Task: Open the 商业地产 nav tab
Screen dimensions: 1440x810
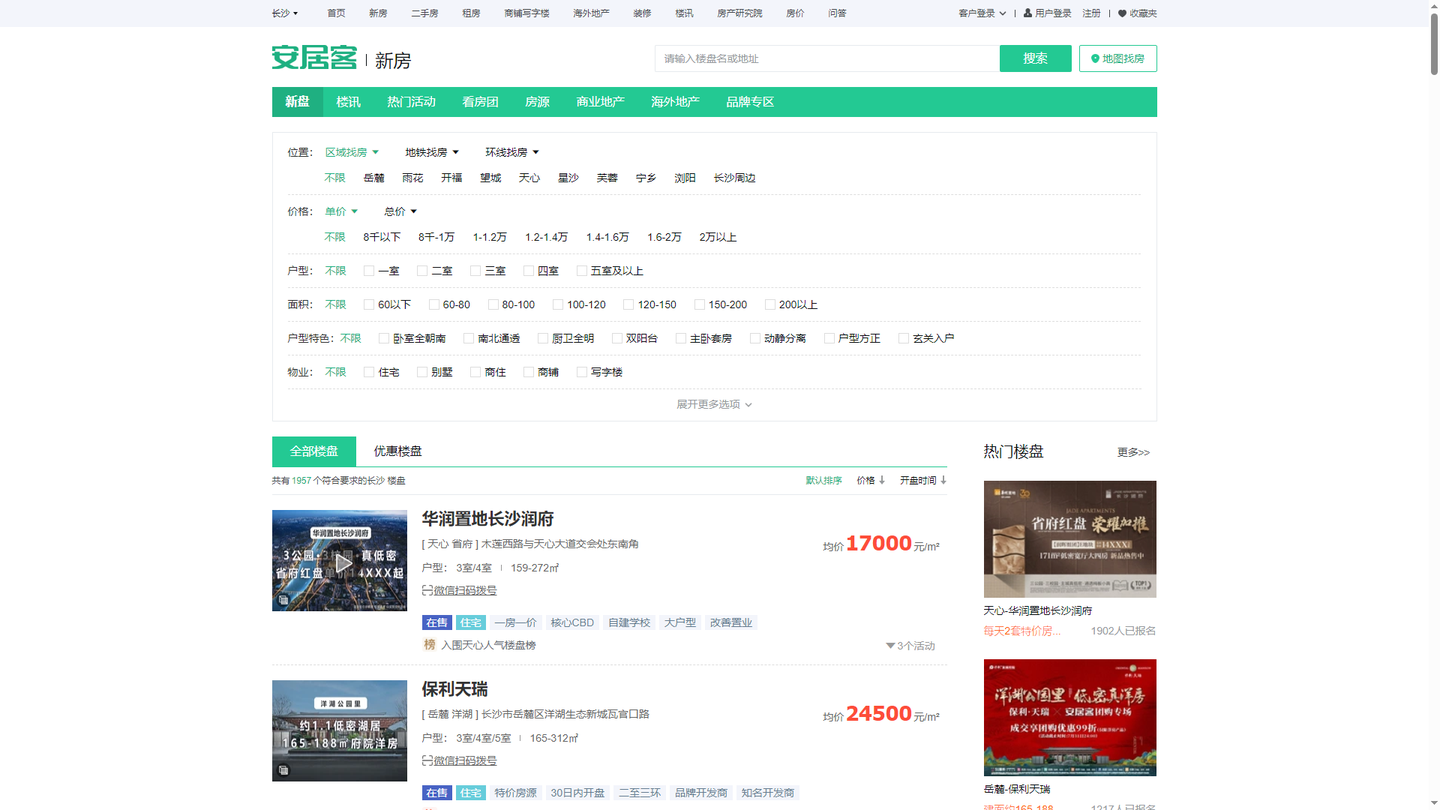Action: (600, 102)
